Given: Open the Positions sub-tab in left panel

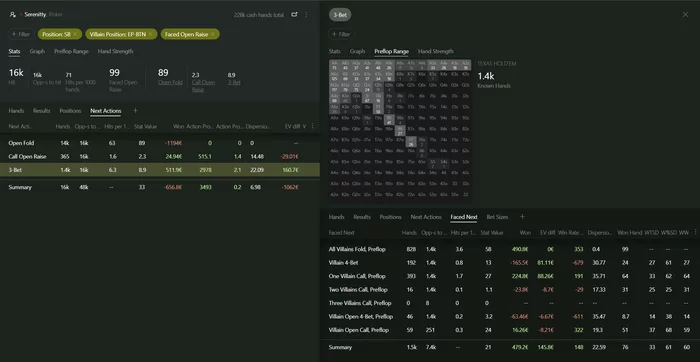Looking at the screenshot, I should (x=70, y=111).
